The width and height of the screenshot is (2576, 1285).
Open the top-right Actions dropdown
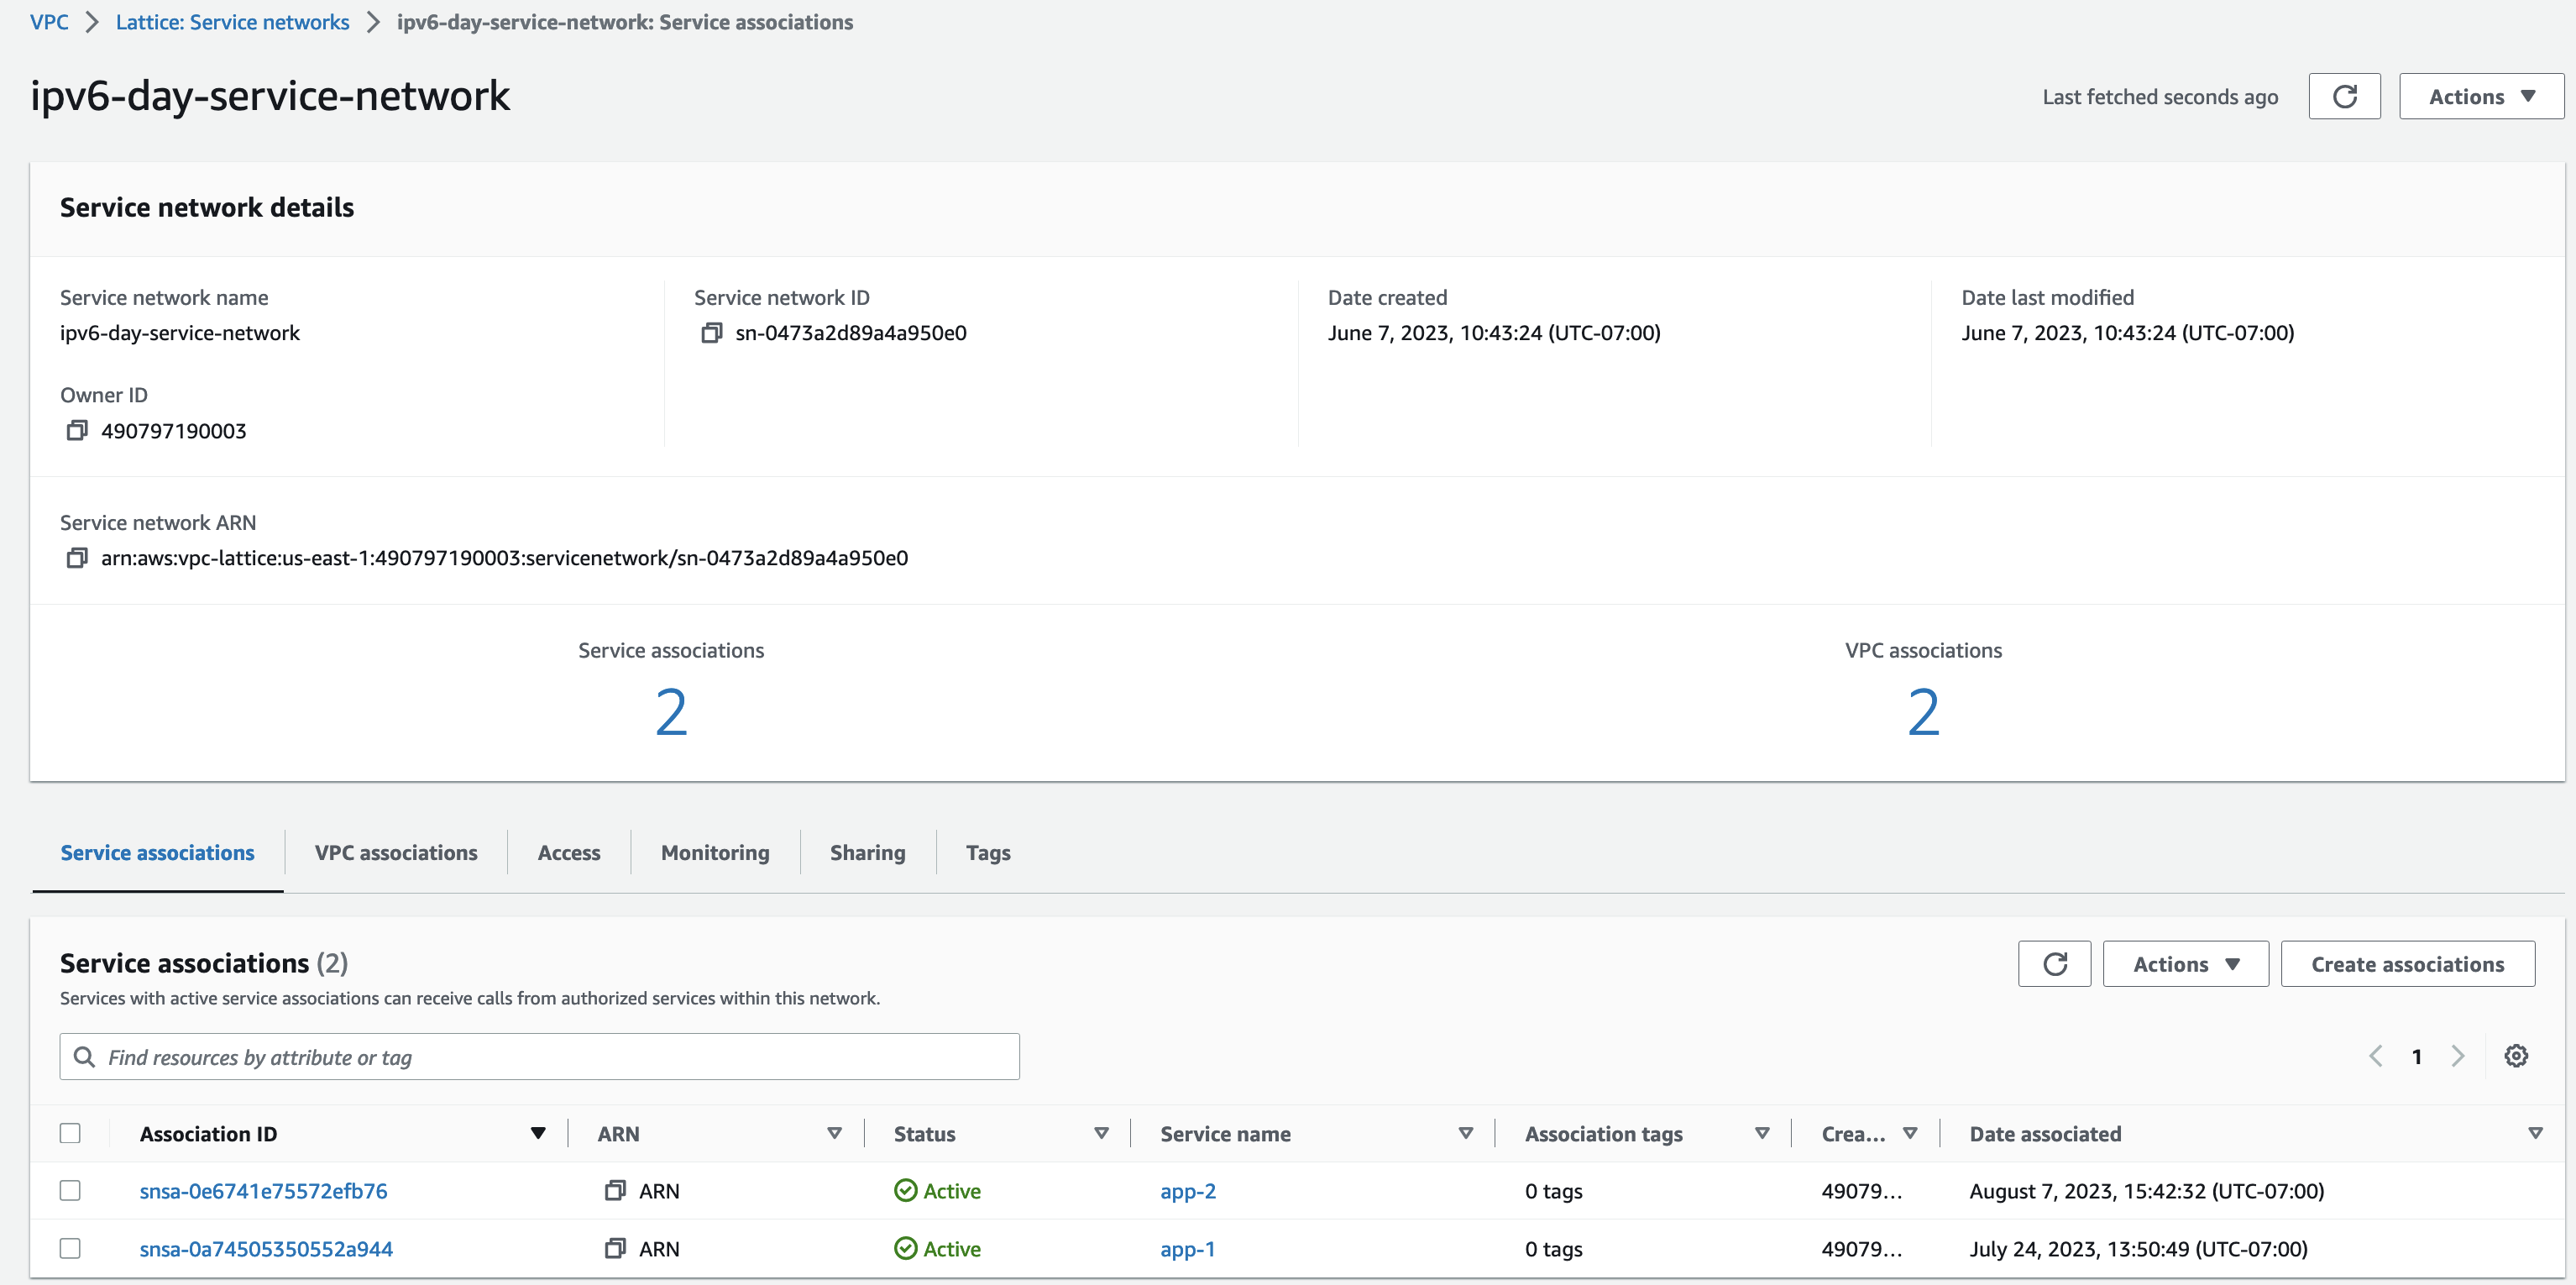pos(2480,97)
